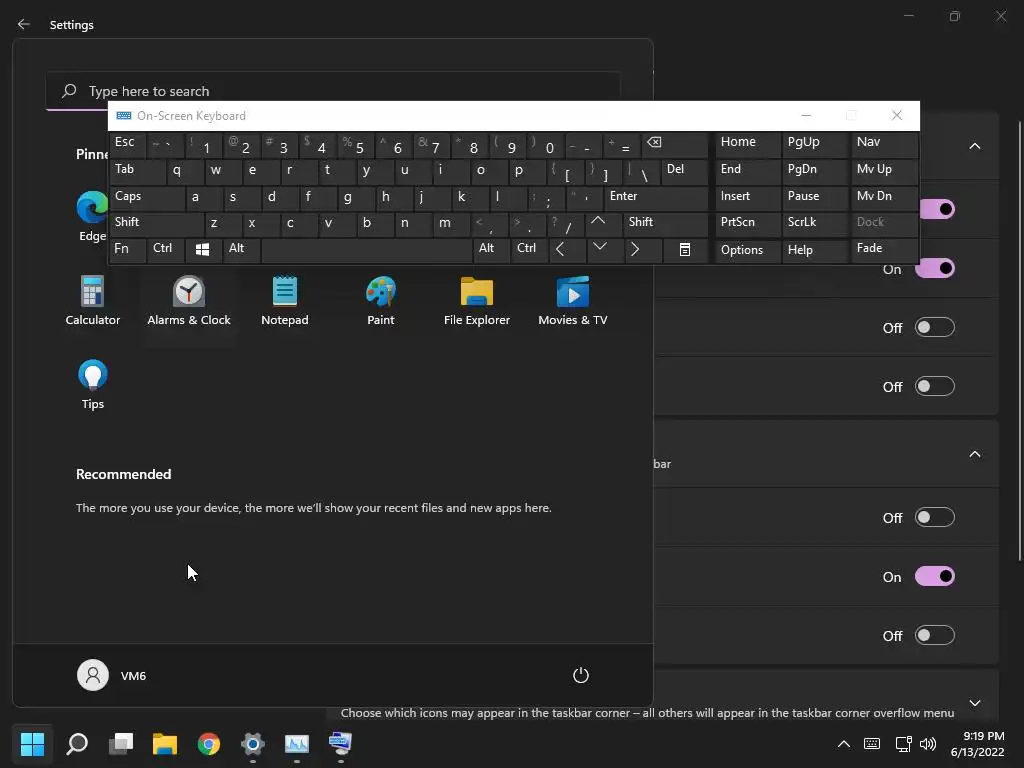Open Edge from pinned apps
The height and width of the screenshot is (768, 1024).
tap(92, 216)
